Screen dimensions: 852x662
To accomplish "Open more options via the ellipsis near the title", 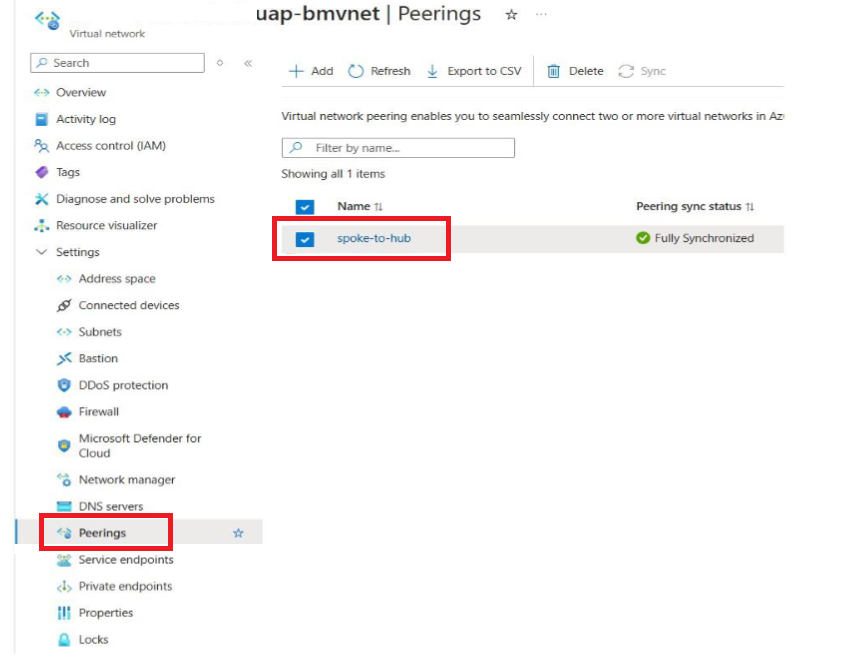I will click(540, 15).
